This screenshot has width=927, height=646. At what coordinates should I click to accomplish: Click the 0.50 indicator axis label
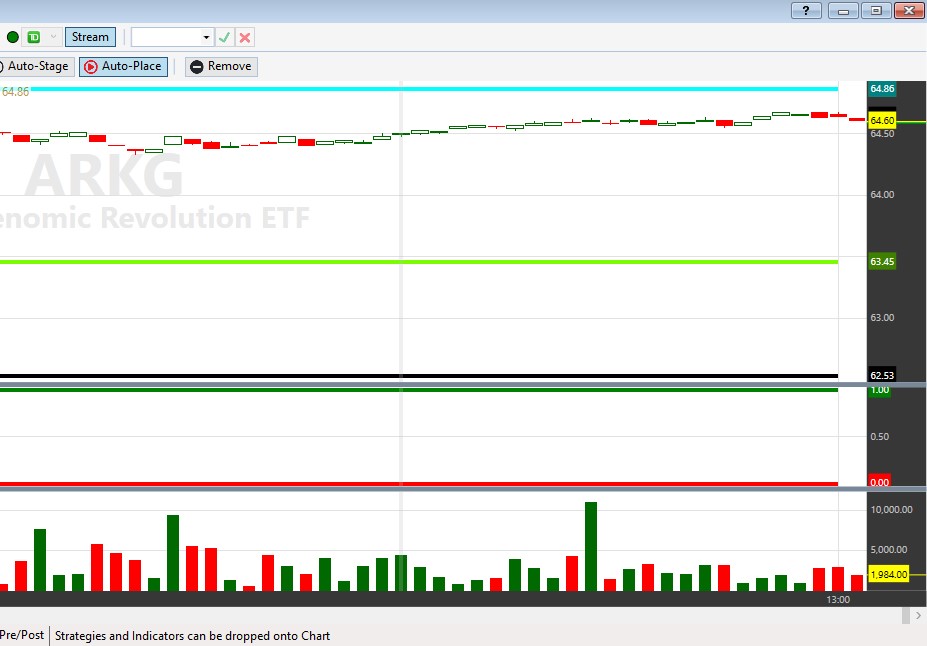(x=879, y=436)
